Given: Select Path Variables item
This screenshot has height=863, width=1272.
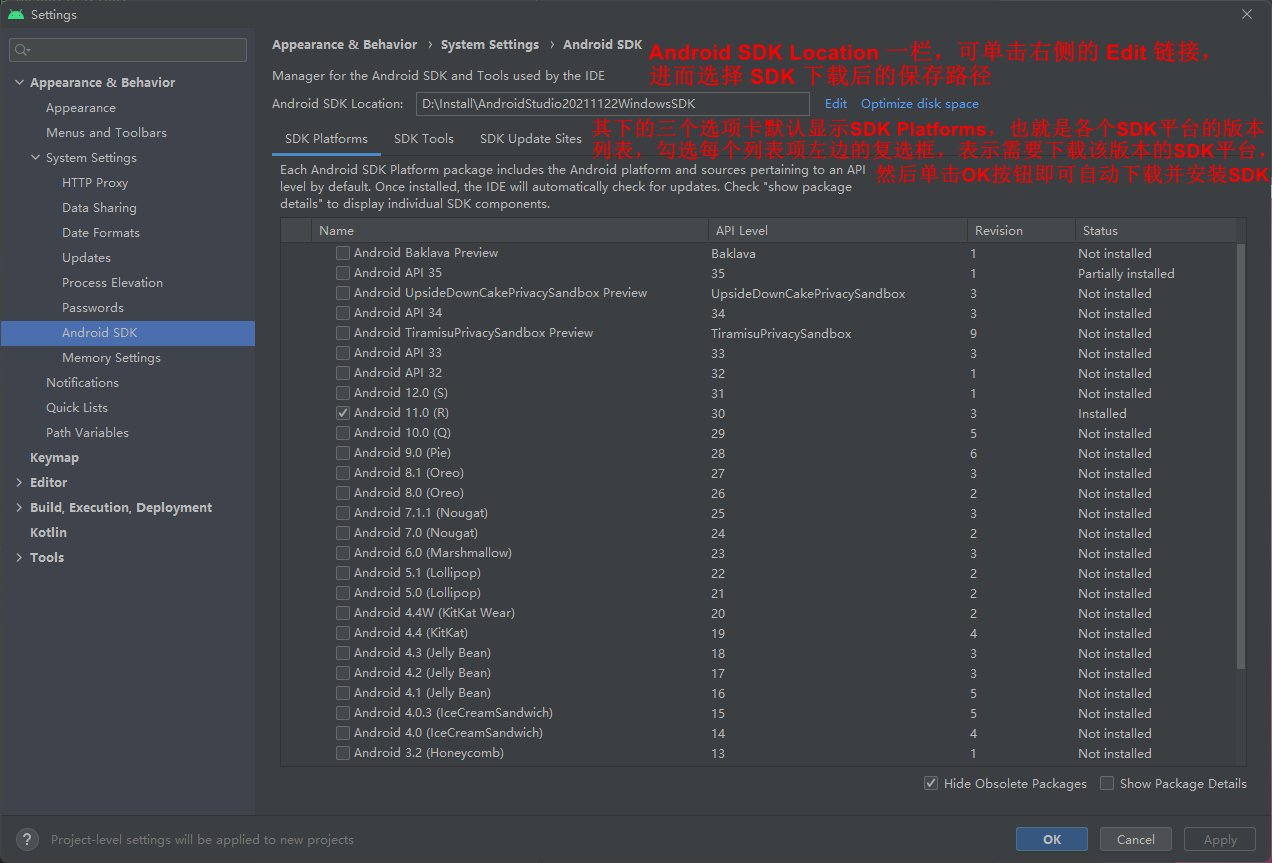Looking at the screenshot, I should point(87,433).
